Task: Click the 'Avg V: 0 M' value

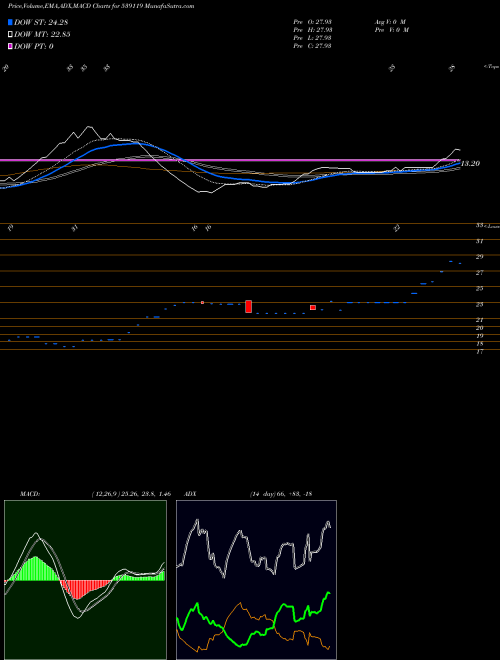Action: coord(389,22)
